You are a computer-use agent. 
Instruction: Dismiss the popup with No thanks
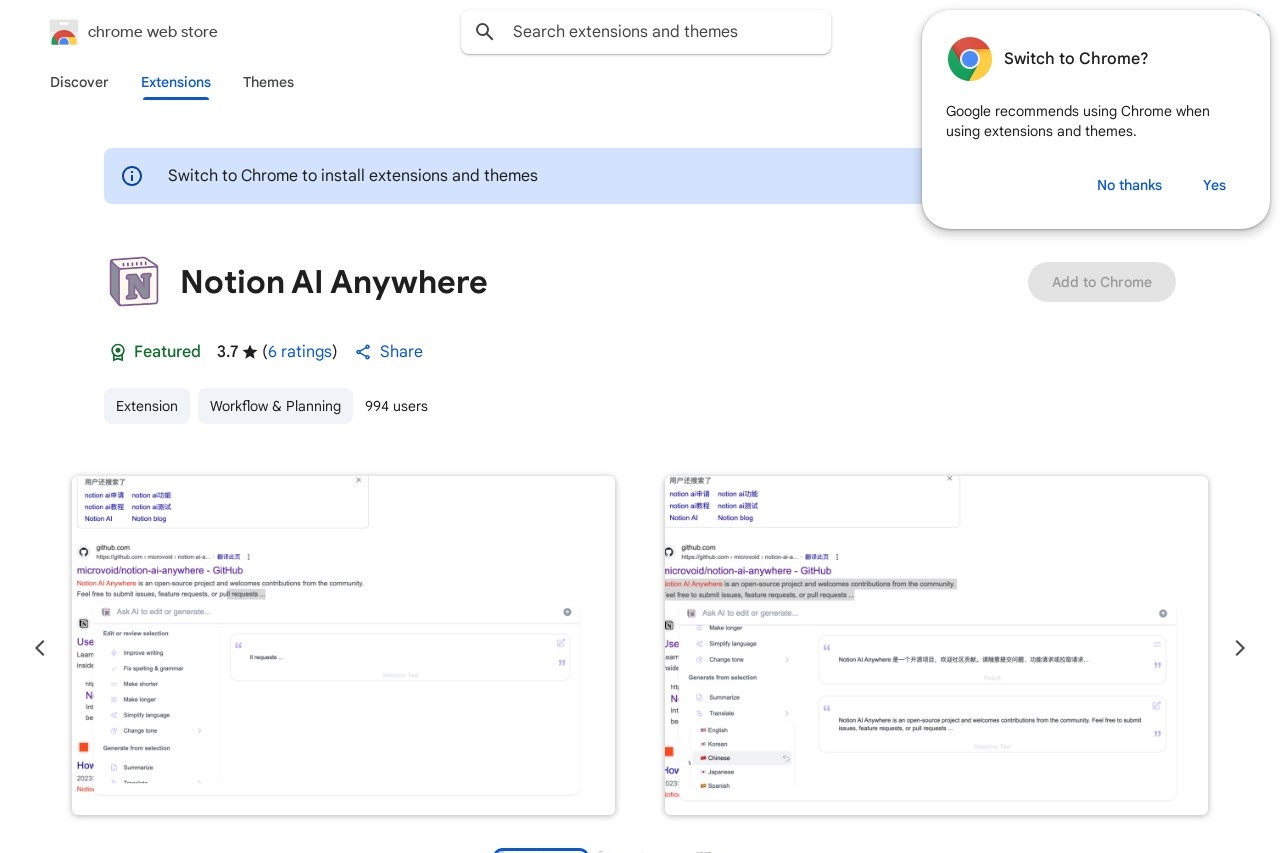click(1129, 185)
